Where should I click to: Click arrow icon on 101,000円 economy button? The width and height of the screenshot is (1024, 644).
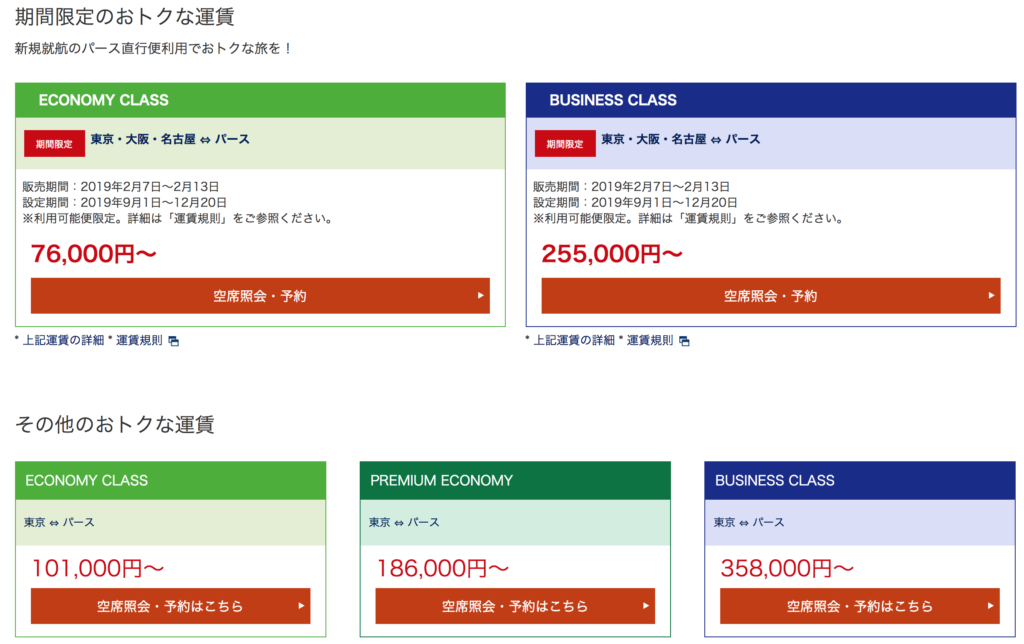(301, 605)
